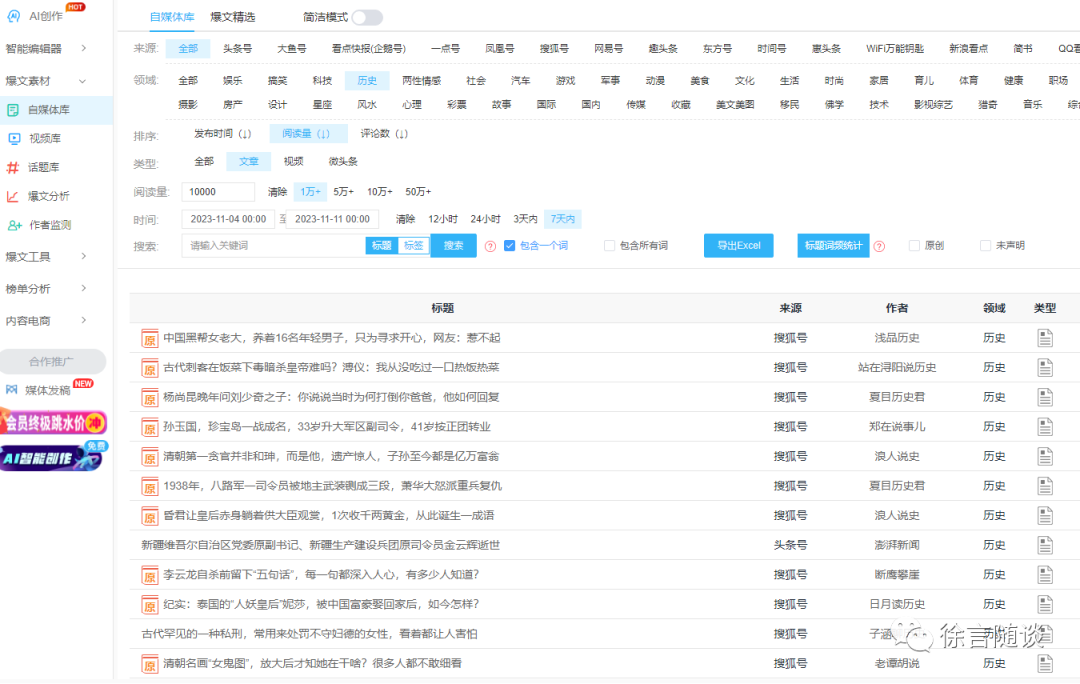Viewport: 1080px width, 684px height.
Task: Select the 视频 type tab
Action: (292, 160)
